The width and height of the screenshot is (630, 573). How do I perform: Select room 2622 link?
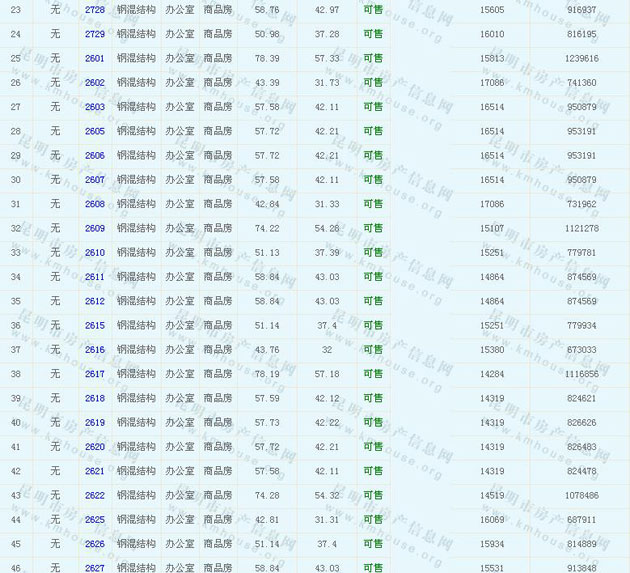[95, 495]
